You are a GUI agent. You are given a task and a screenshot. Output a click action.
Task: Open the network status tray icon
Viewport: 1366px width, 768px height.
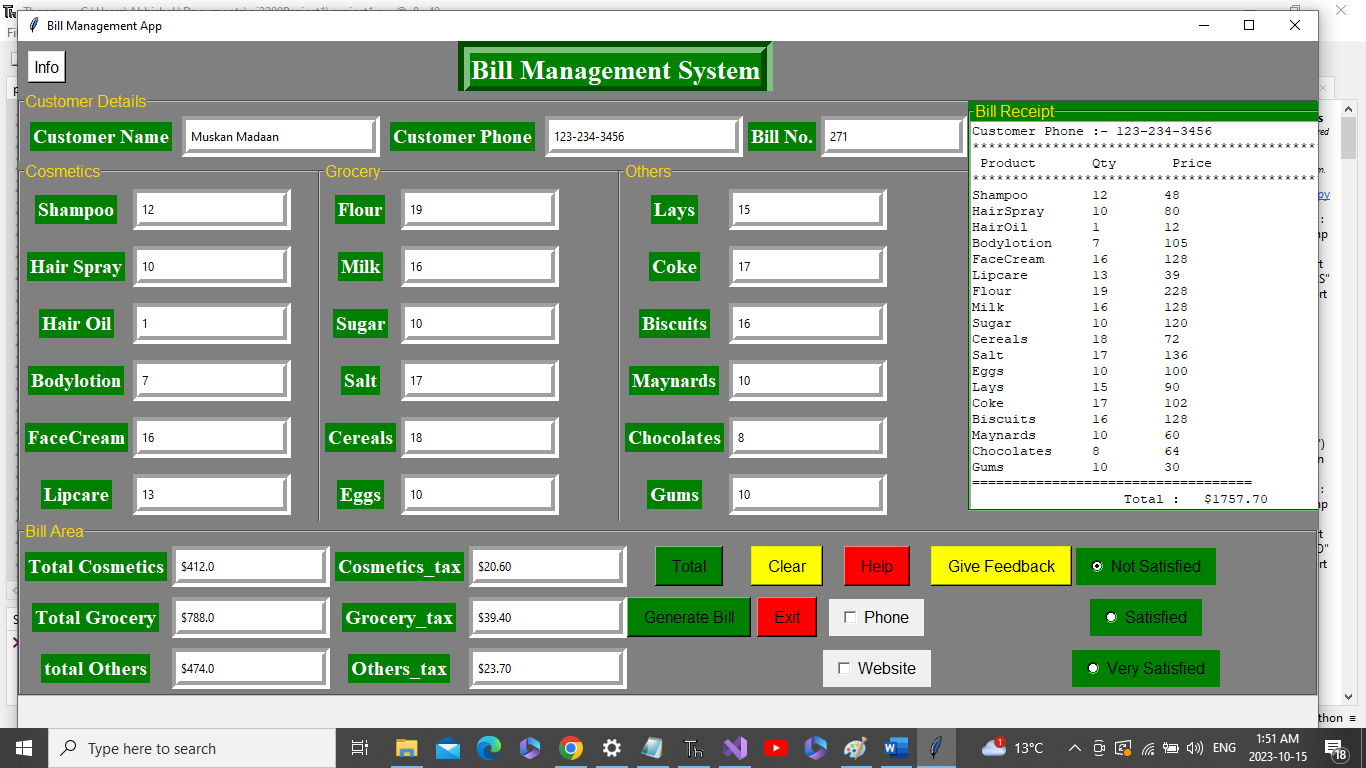click(x=1147, y=747)
